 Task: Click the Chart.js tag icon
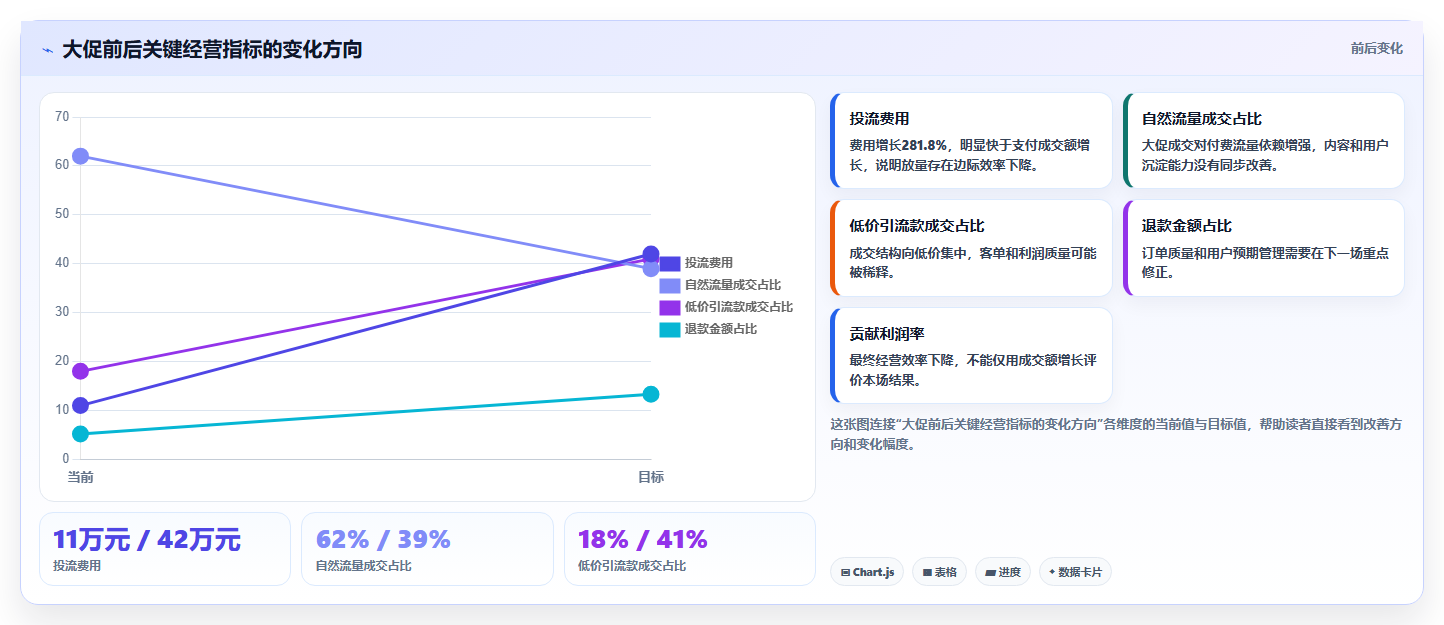pos(846,573)
